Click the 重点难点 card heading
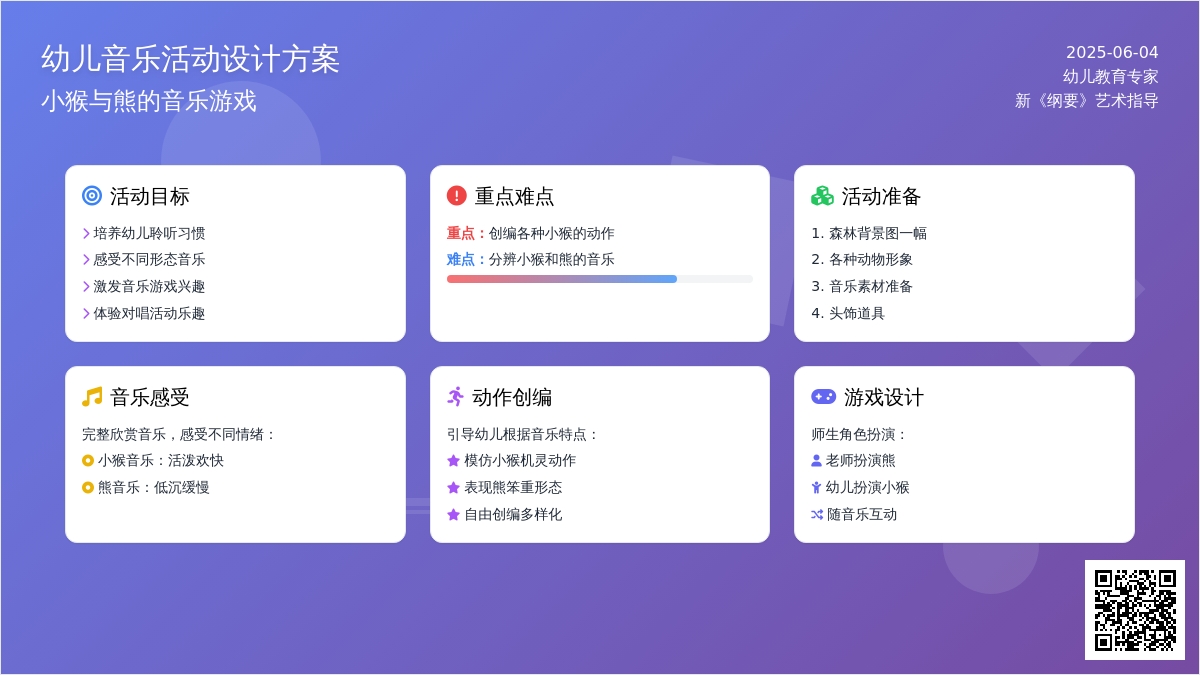The height and width of the screenshot is (675, 1200). pyautogui.click(x=515, y=196)
